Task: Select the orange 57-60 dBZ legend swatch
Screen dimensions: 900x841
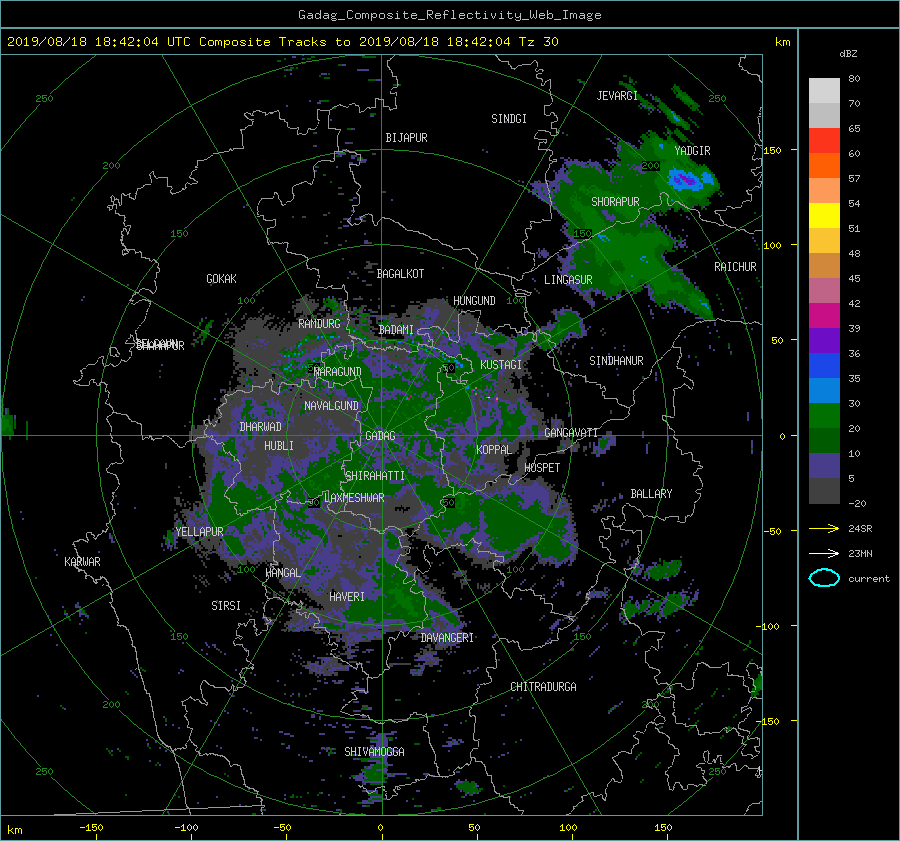Action: click(x=824, y=166)
